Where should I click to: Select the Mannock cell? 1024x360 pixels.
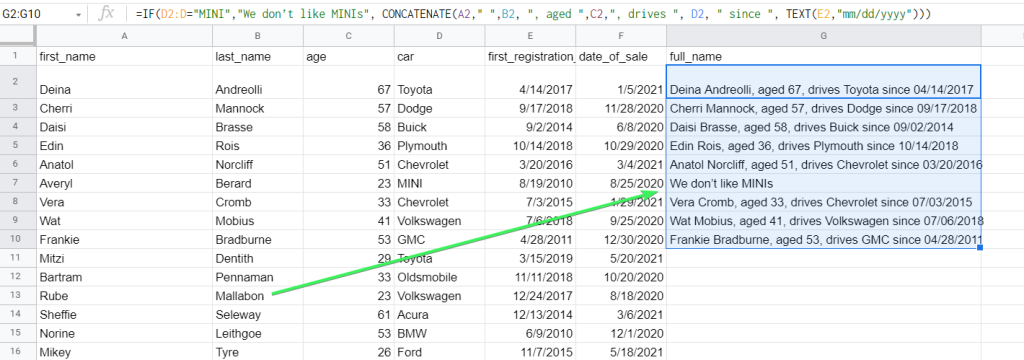pos(259,108)
